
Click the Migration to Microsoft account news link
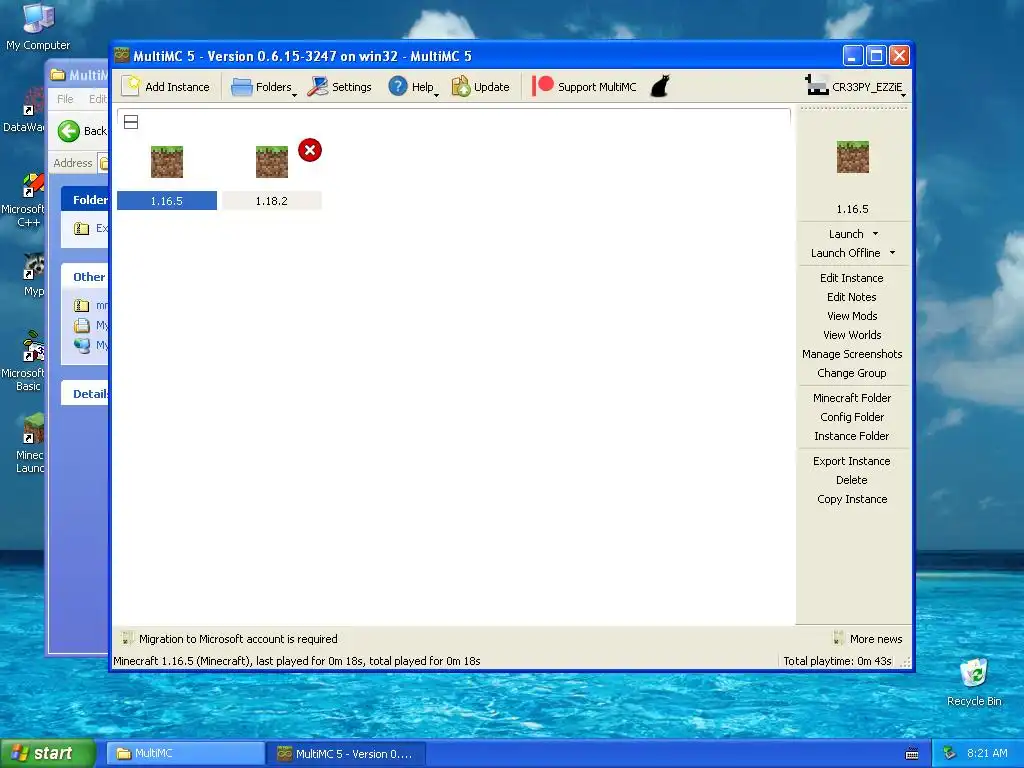[238, 639]
